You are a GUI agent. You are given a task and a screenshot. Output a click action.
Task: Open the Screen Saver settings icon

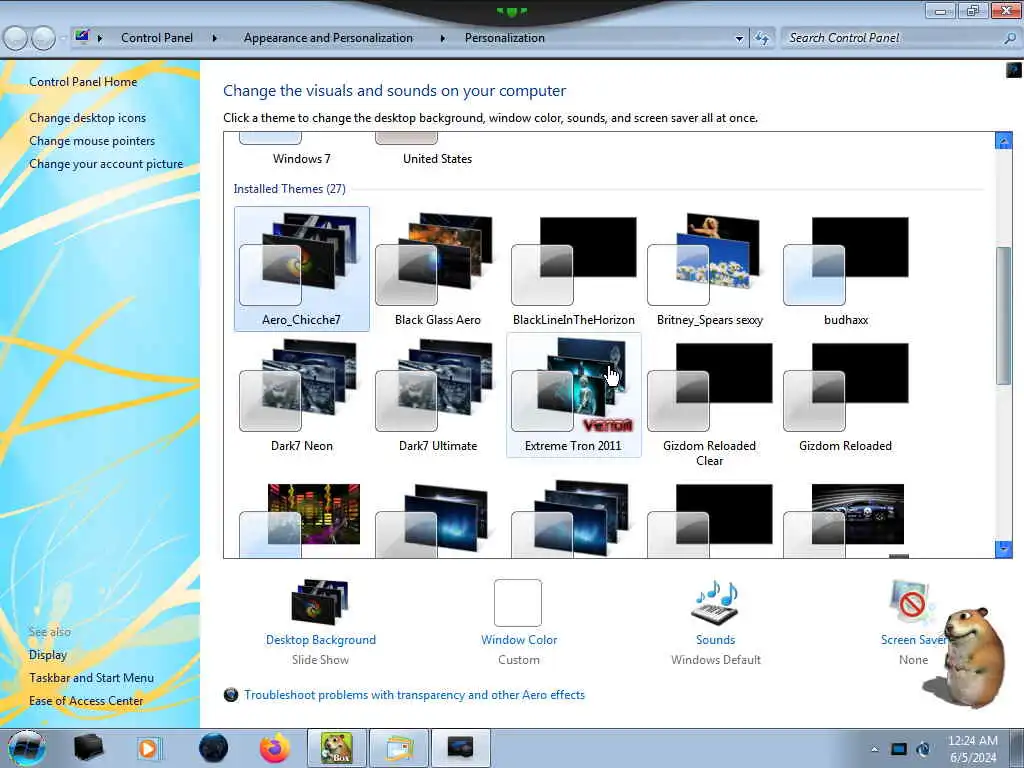point(910,602)
